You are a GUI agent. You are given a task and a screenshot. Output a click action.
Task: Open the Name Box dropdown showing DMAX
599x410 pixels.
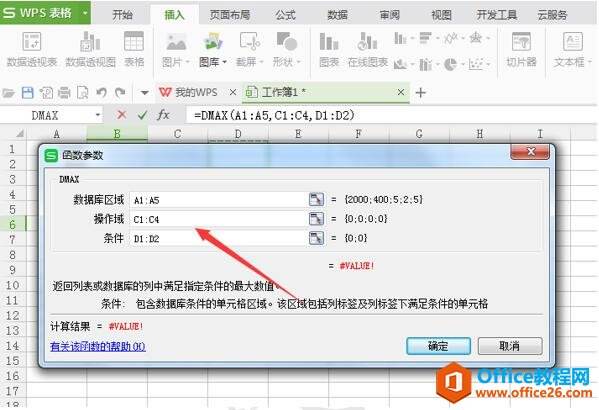tap(98, 115)
